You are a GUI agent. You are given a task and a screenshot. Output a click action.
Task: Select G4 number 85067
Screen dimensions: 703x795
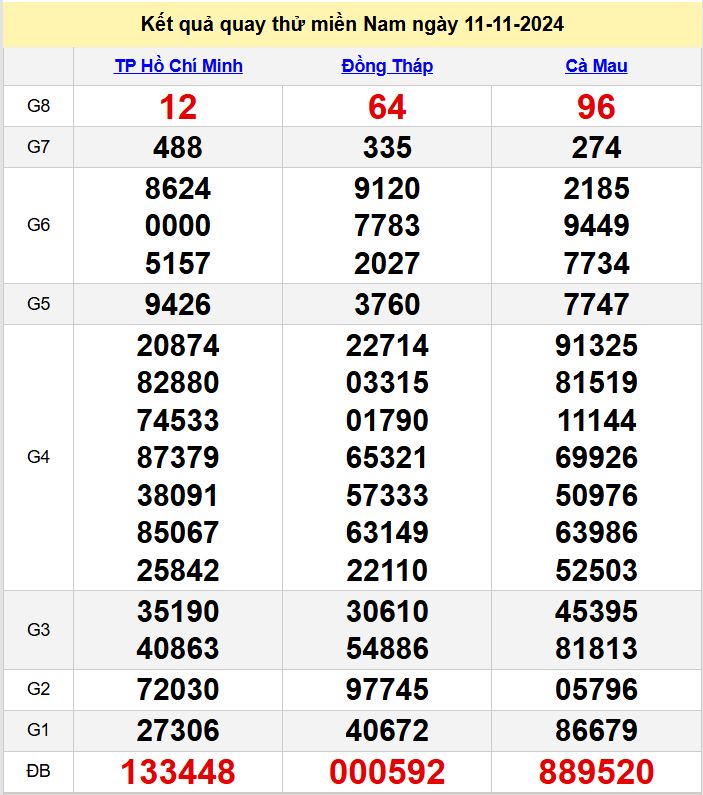[178, 533]
